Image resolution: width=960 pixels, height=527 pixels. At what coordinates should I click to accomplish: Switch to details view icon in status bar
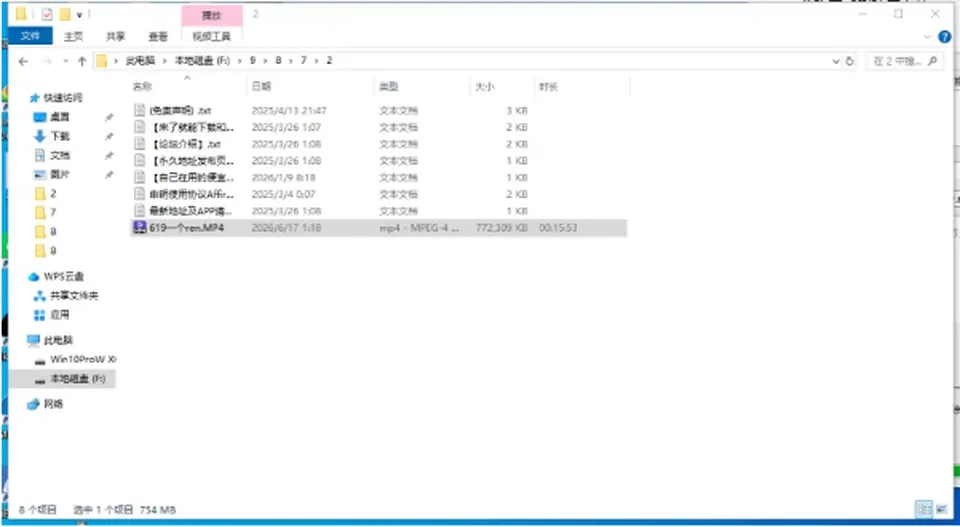pyautogui.click(x=924, y=509)
